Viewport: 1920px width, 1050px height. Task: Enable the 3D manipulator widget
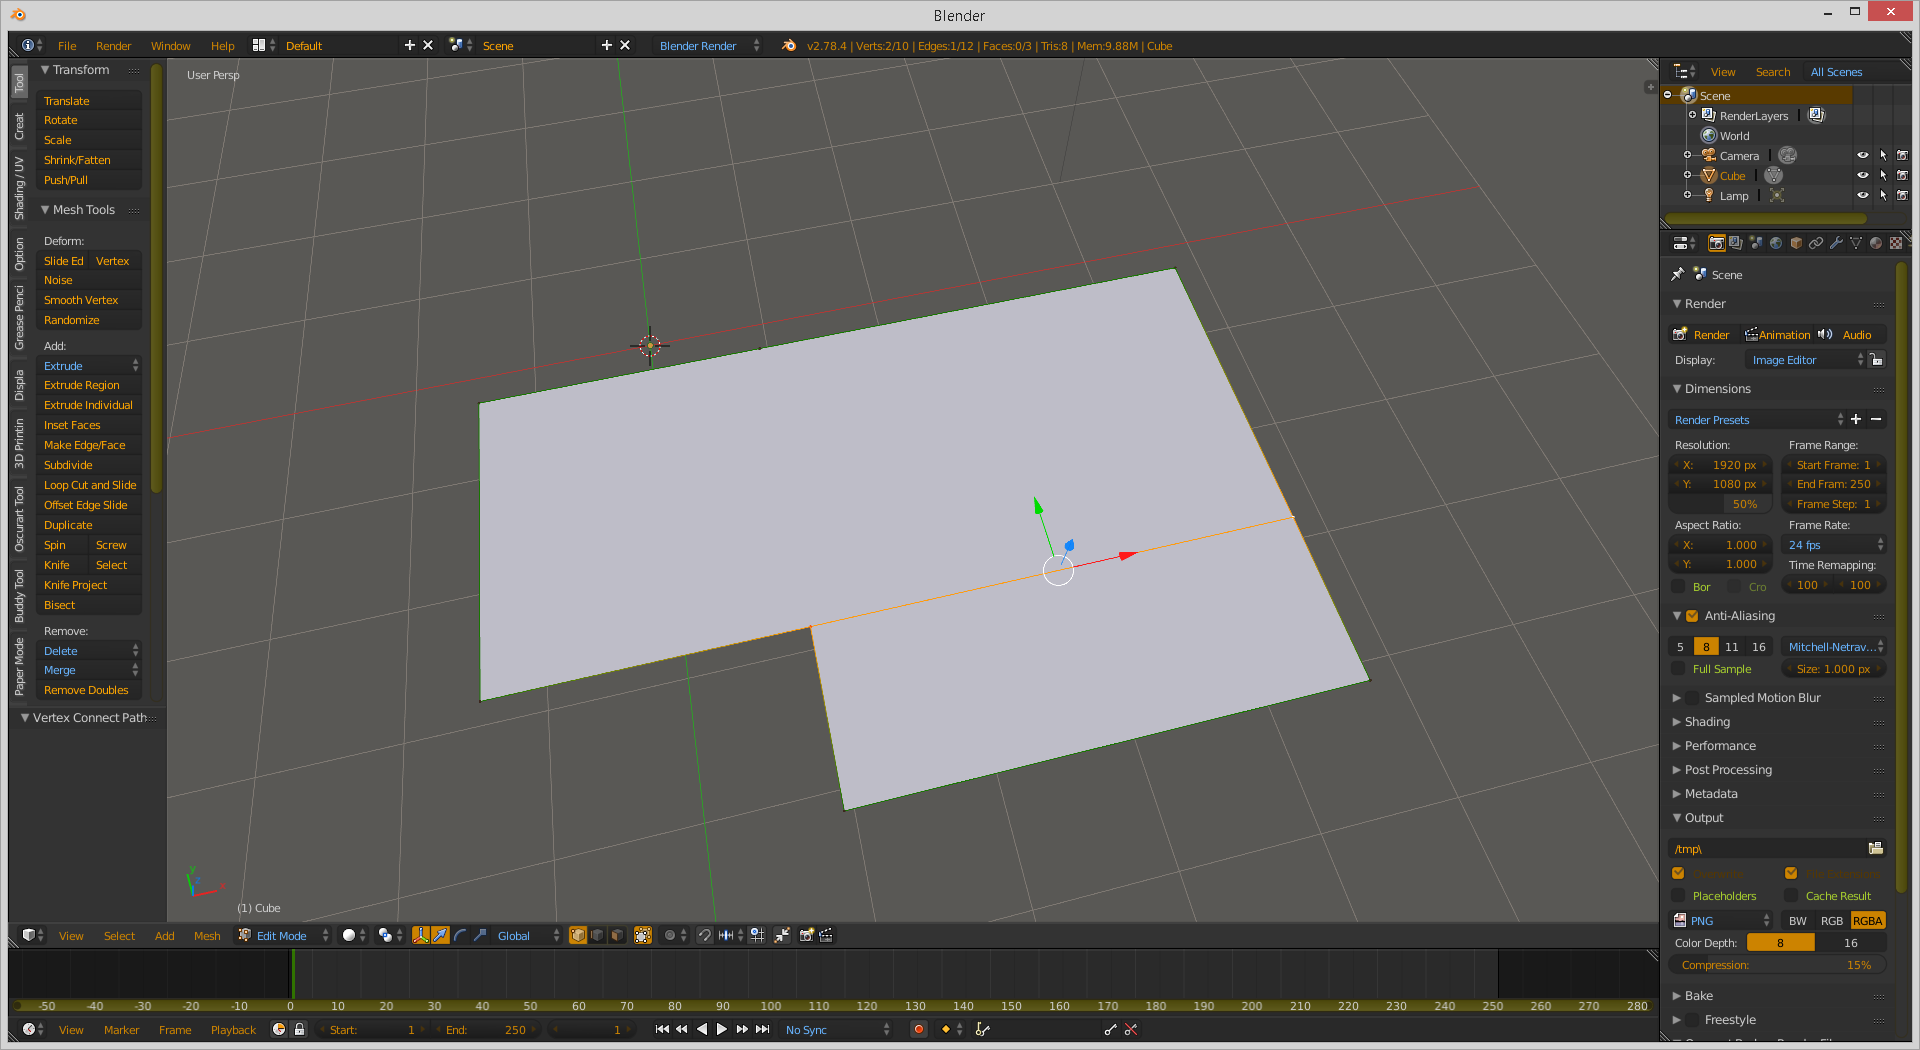coord(421,935)
